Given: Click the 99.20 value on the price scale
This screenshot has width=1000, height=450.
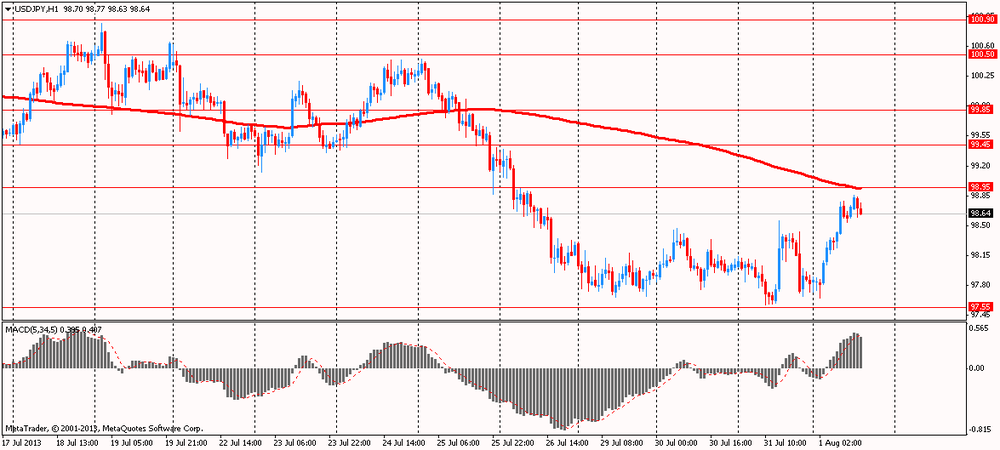Looking at the screenshot, I should coord(980,165).
